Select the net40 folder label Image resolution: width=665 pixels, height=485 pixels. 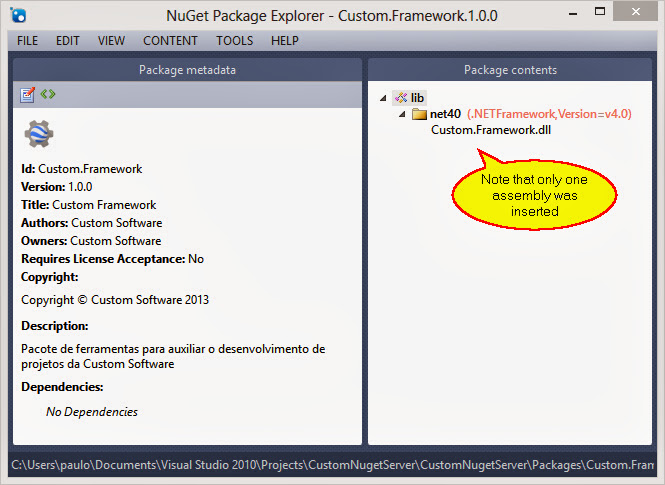pyautogui.click(x=445, y=114)
